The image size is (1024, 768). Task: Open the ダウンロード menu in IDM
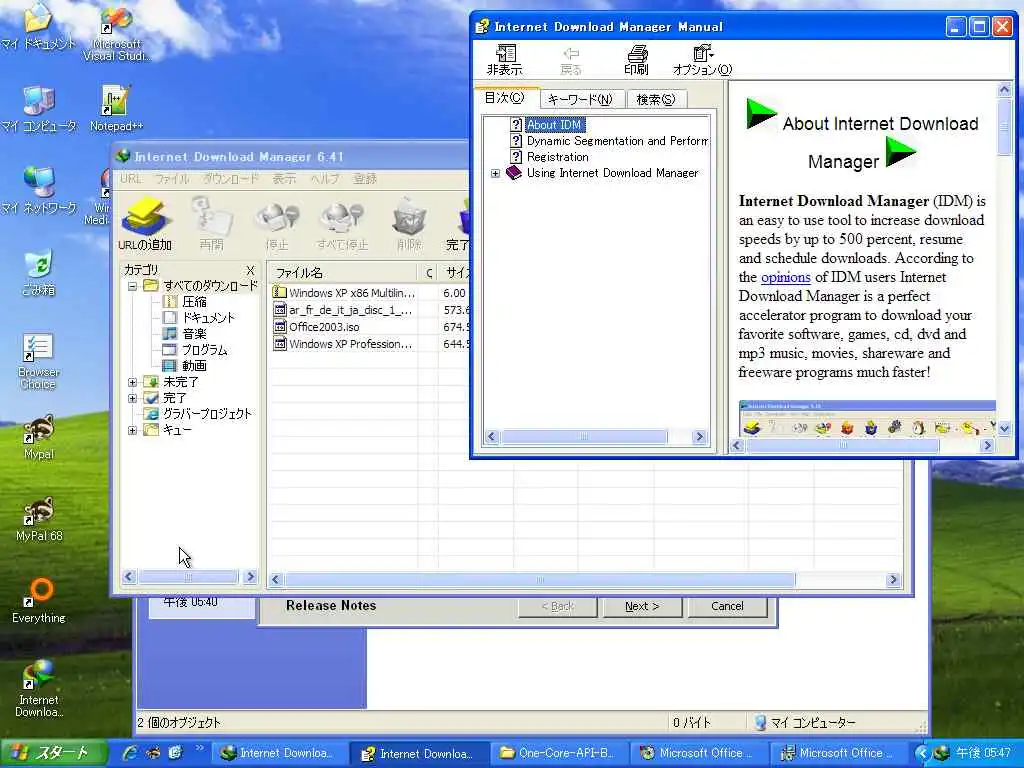pyautogui.click(x=231, y=179)
